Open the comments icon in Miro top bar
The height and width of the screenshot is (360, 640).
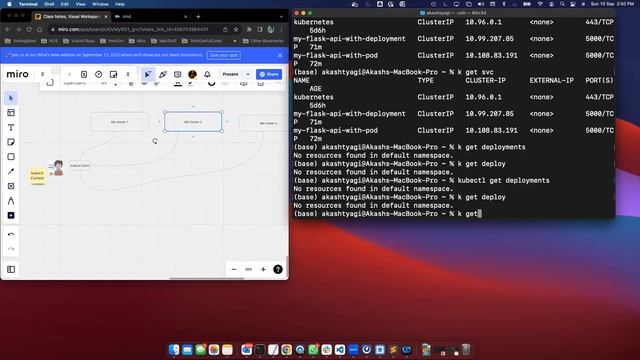click(178, 74)
